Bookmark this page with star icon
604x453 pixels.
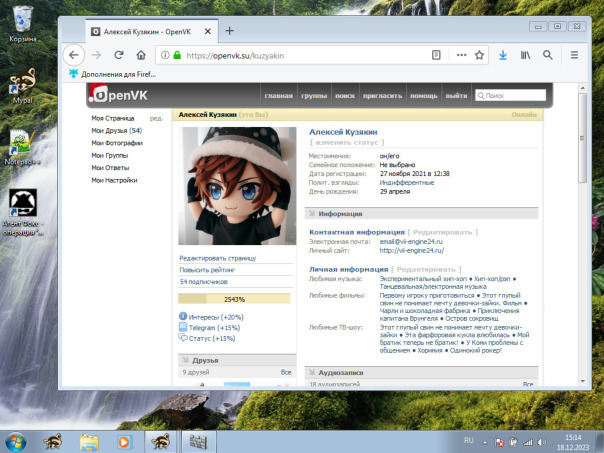[x=479, y=55]
